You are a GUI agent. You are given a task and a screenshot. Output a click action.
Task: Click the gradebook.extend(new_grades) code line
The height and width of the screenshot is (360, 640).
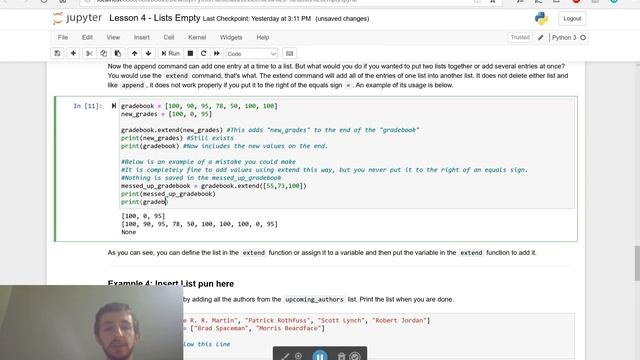(172, 130)
